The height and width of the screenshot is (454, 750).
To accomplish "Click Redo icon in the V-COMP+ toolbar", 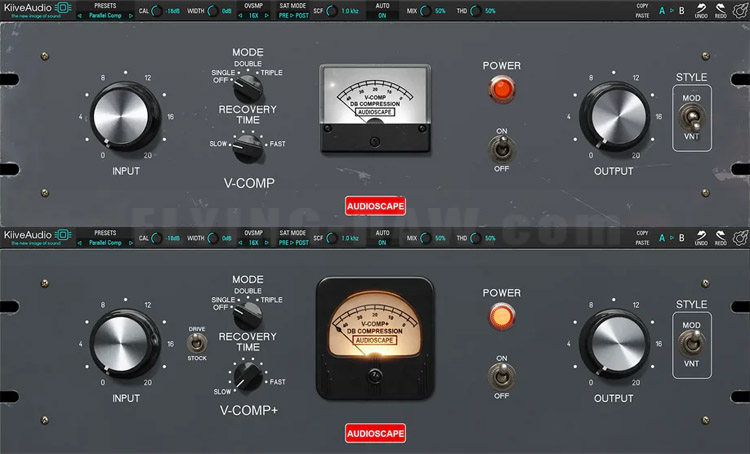I will click(720, 237).
